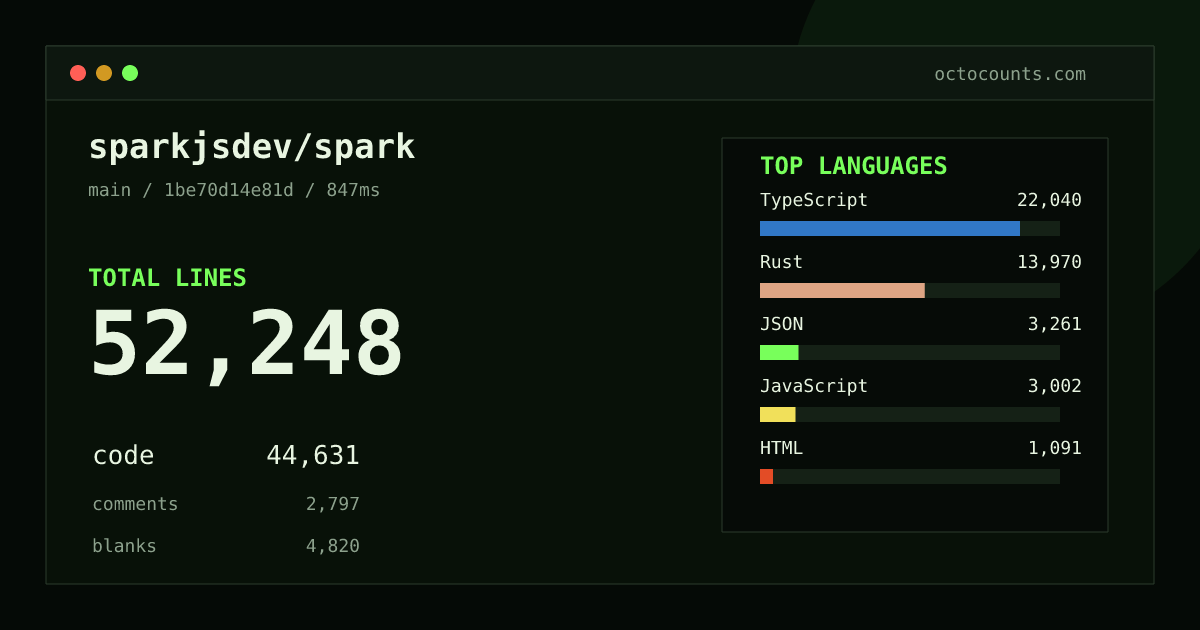1200x630 pixels.
Task: Click the blanks row label
Action: click(x=124, y=546)
